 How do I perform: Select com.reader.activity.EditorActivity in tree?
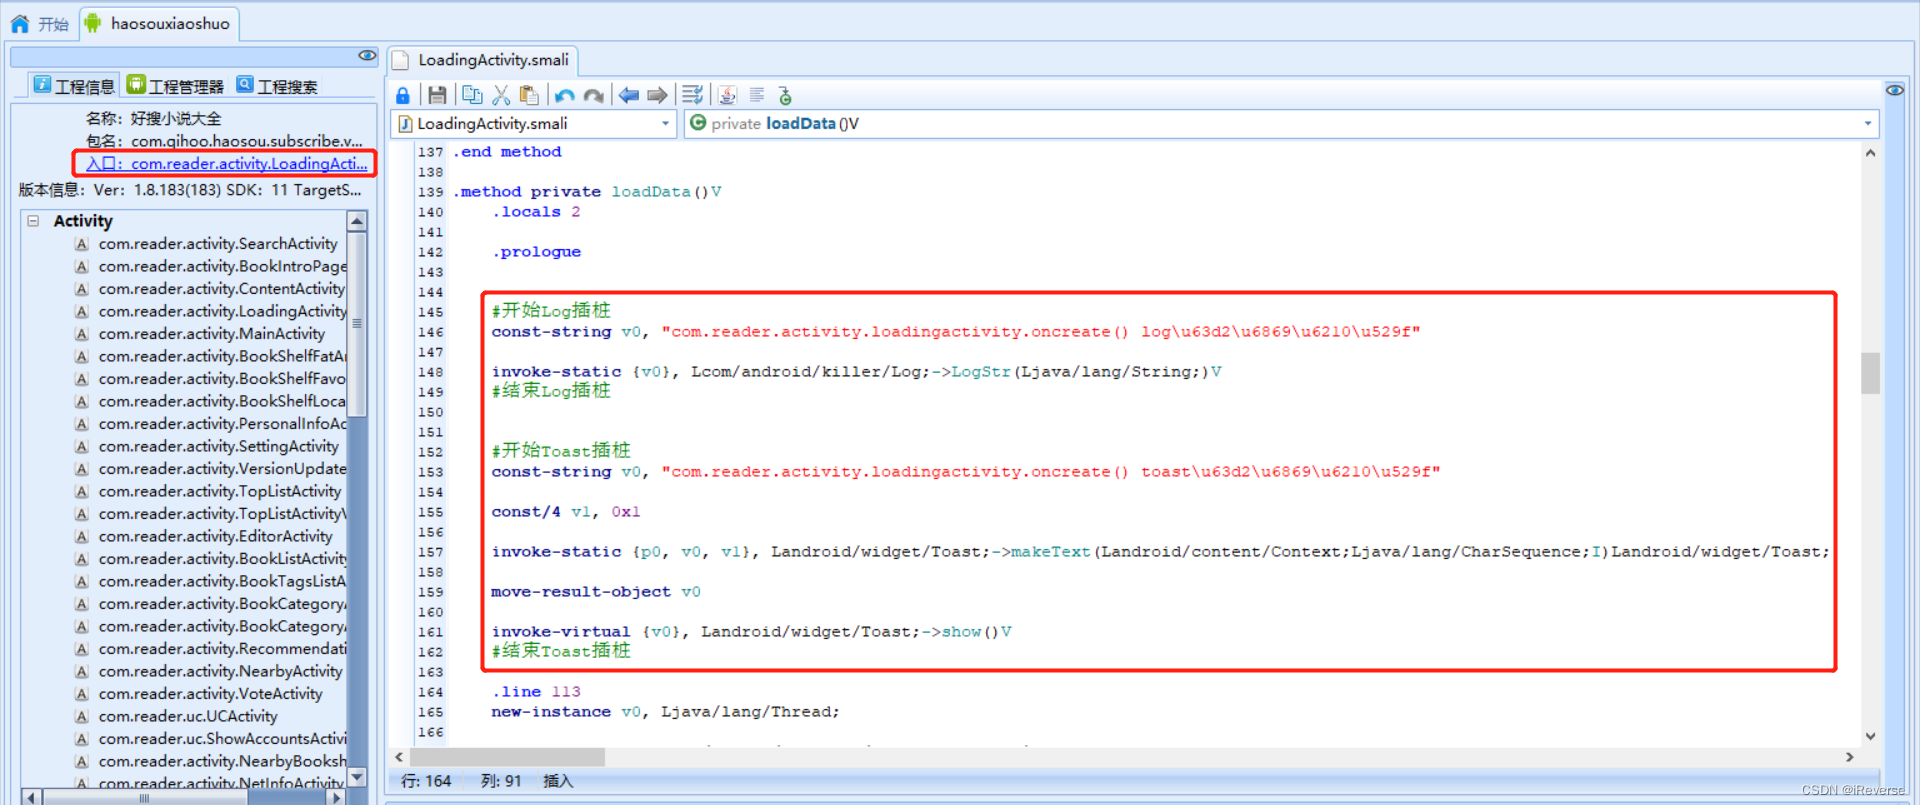(215, 536)
